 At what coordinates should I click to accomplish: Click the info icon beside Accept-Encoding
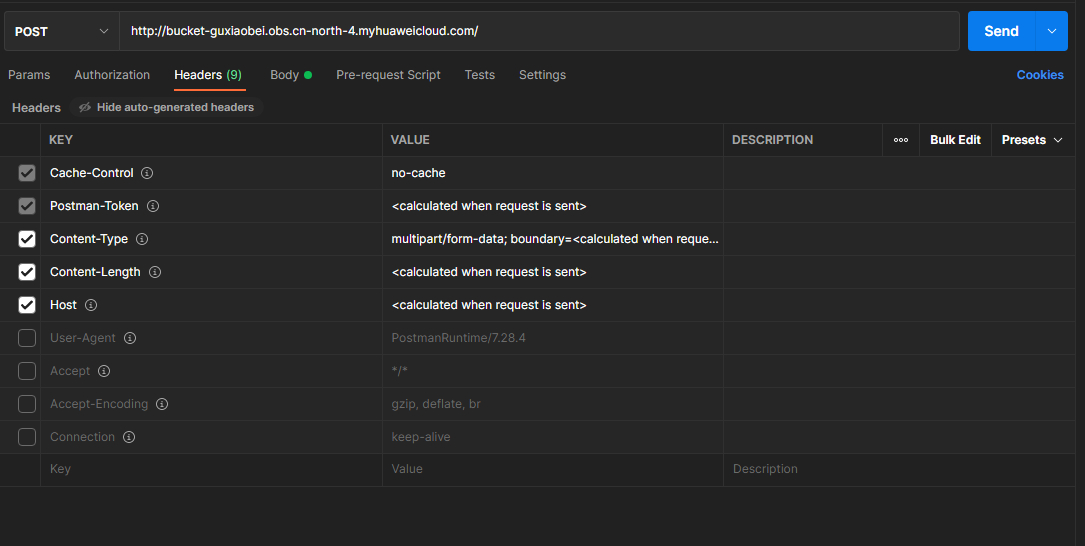(162, 404)
